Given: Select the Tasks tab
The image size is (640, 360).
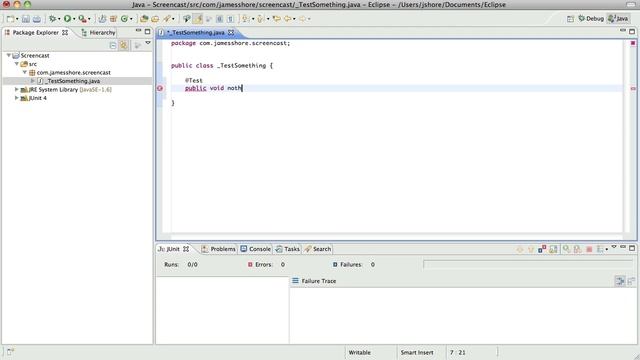Looking at the screenshot, I should tap(287, 249).
